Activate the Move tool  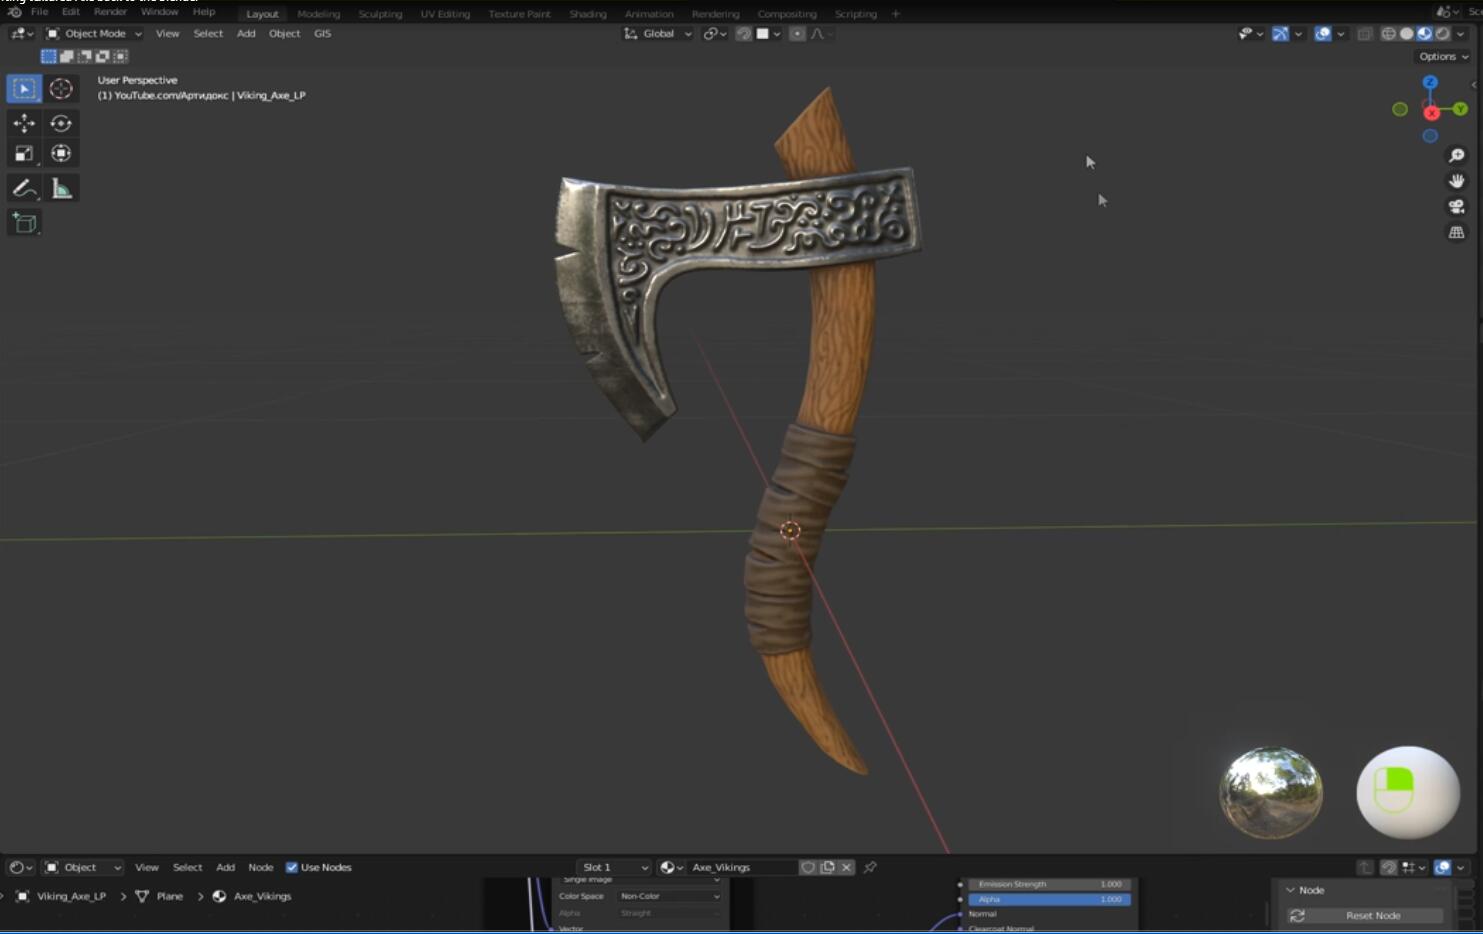[24, 123]
